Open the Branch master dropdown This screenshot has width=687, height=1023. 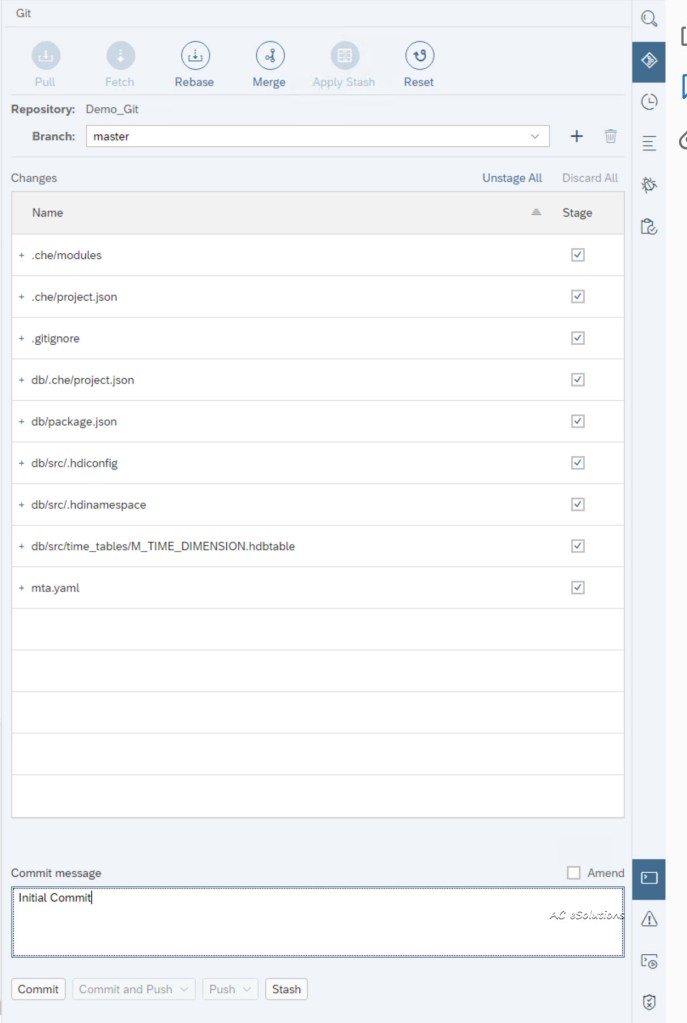point(538,136)
